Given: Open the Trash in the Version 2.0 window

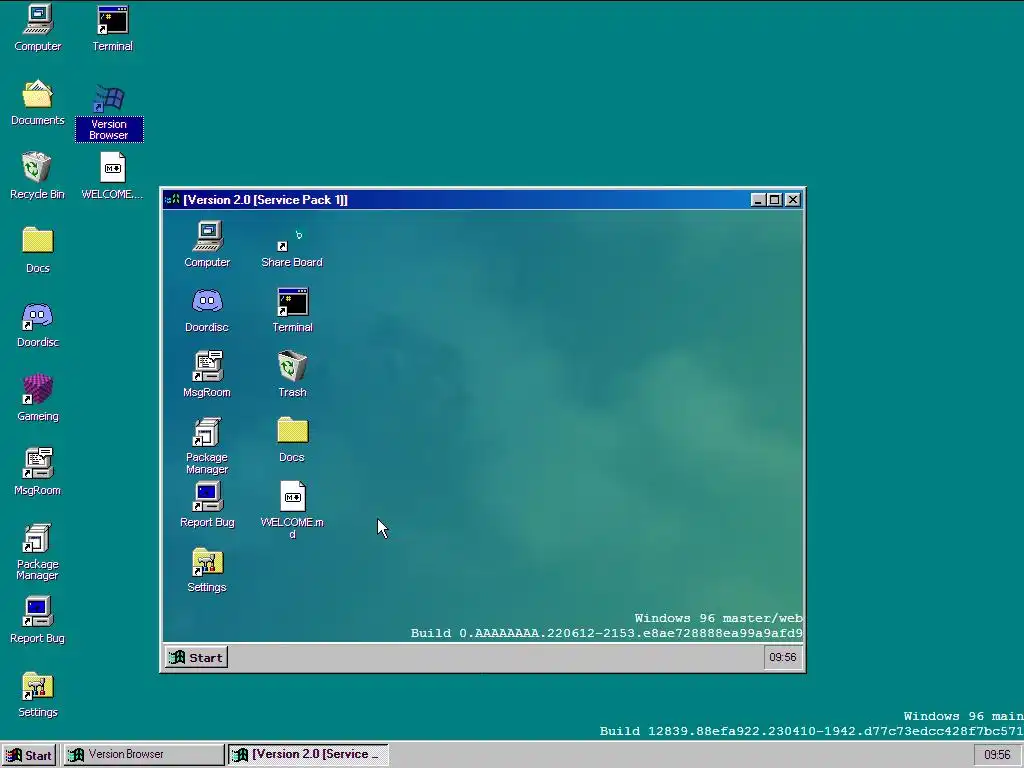Looking at the screenshot, I should coord(292,374).
